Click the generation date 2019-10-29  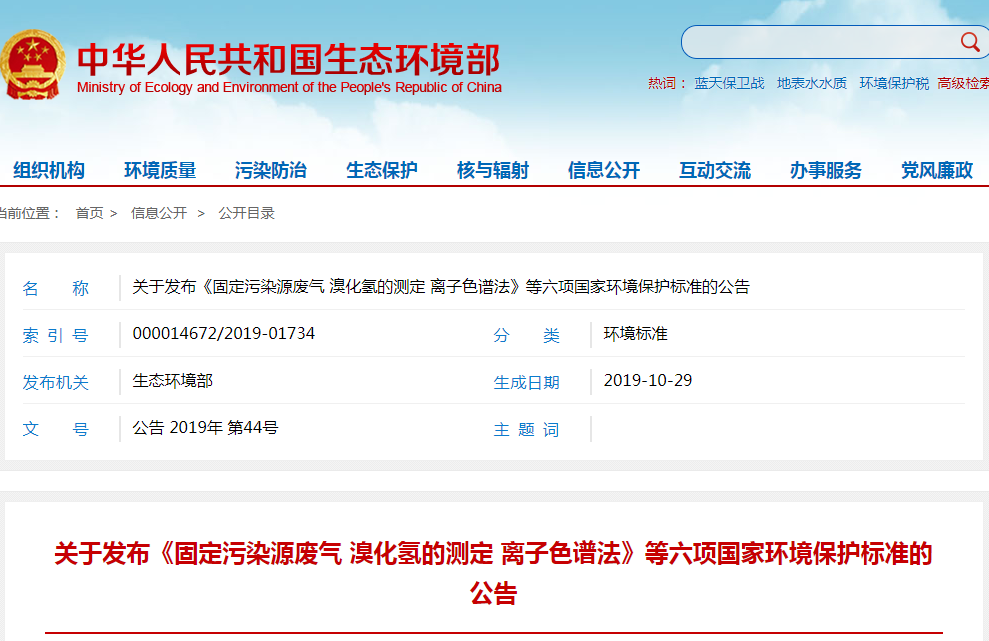[x=648, y=380]
